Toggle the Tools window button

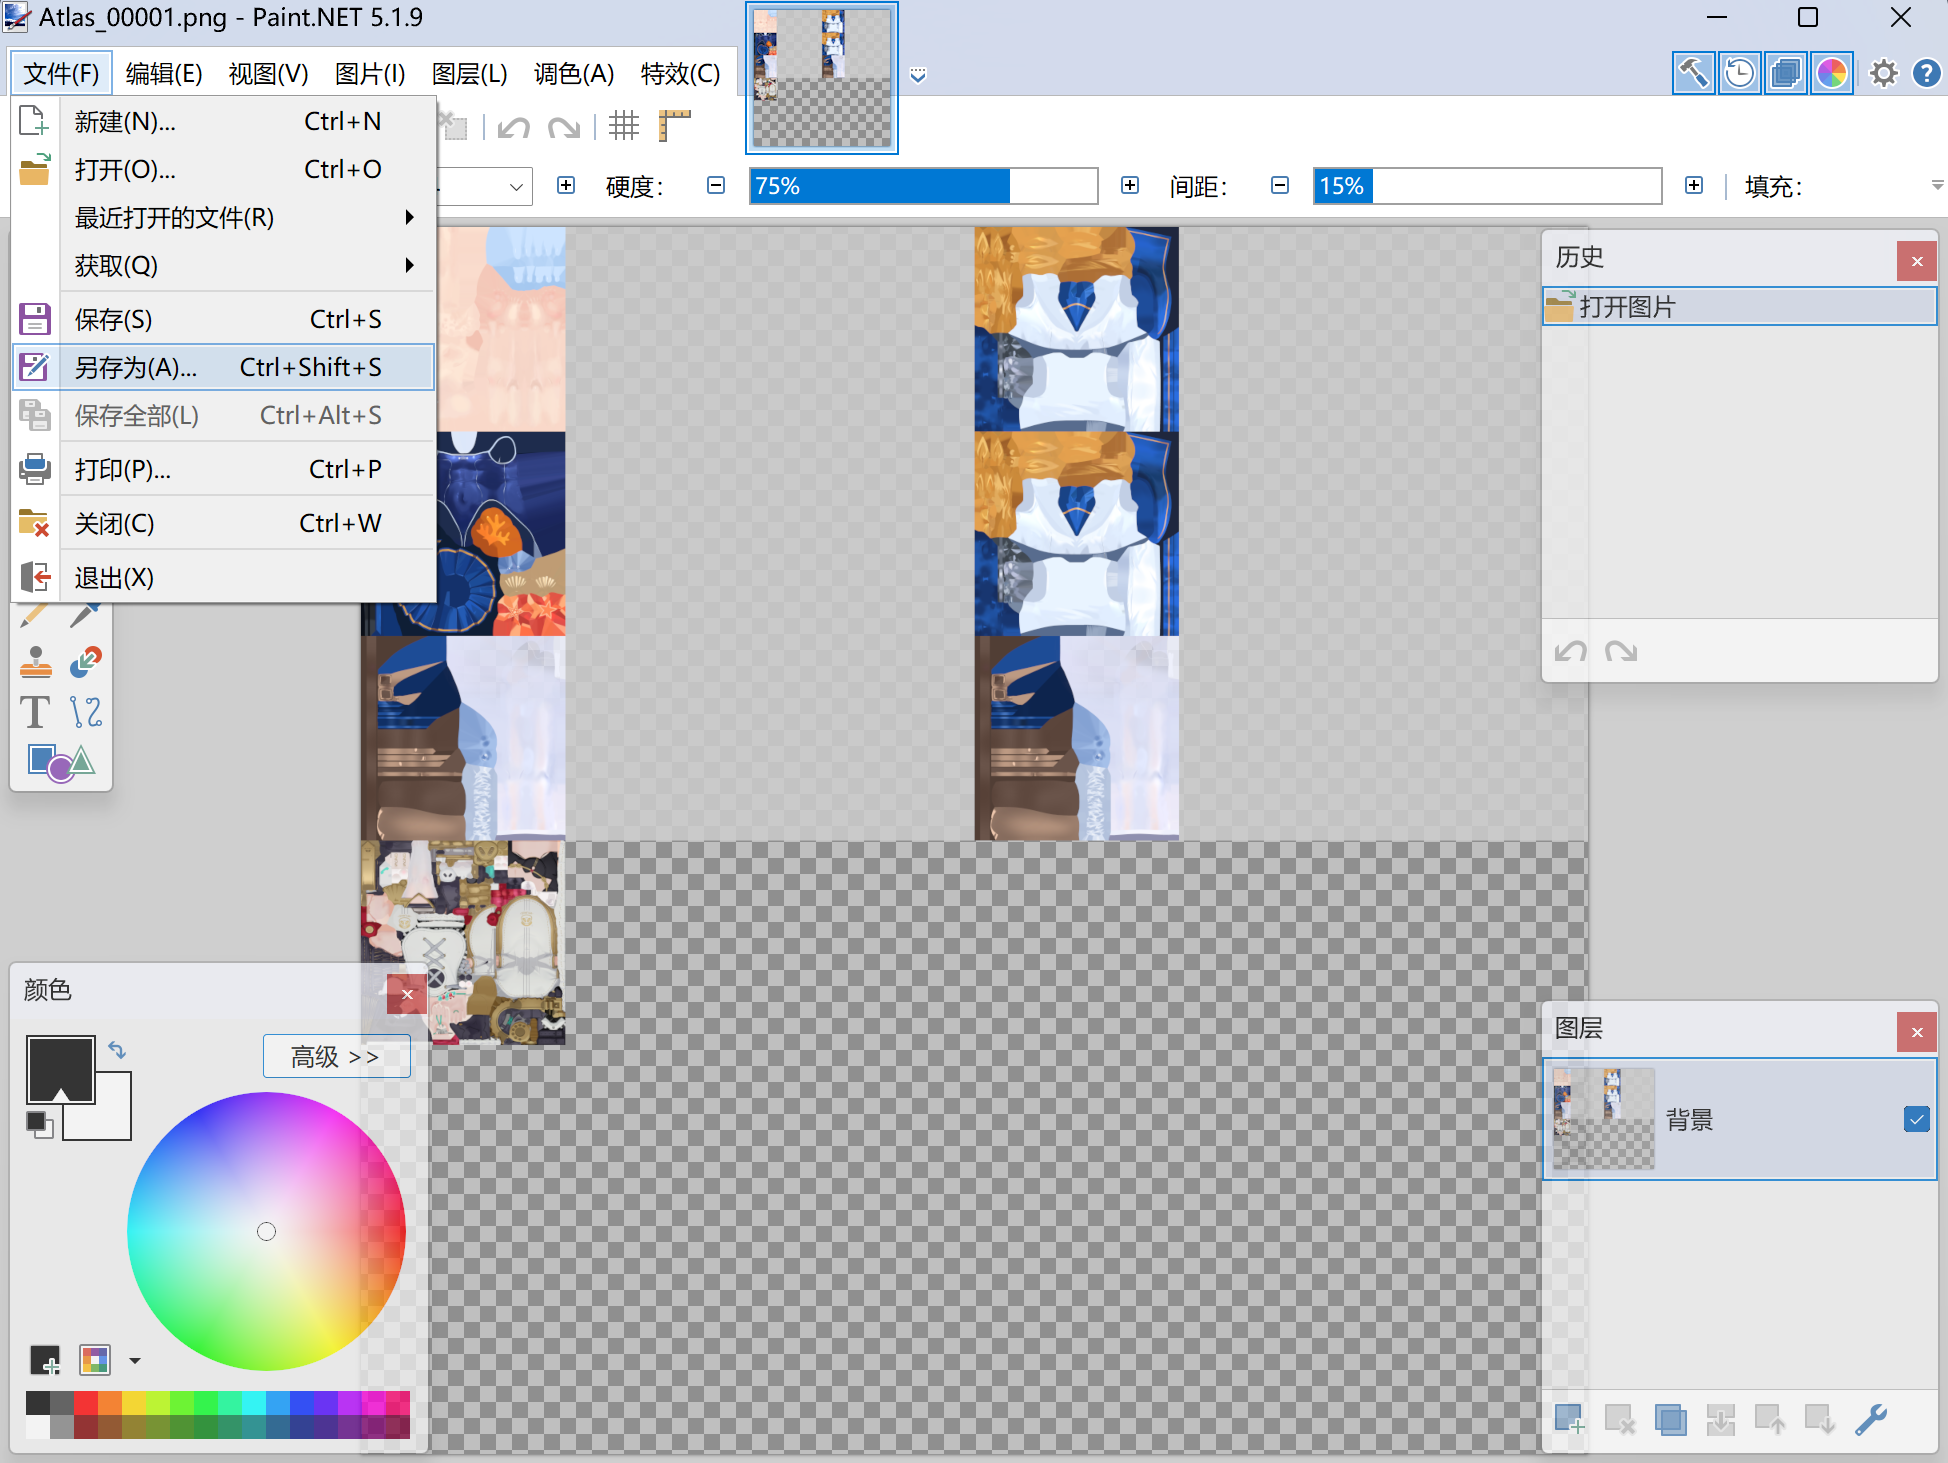1693,73
